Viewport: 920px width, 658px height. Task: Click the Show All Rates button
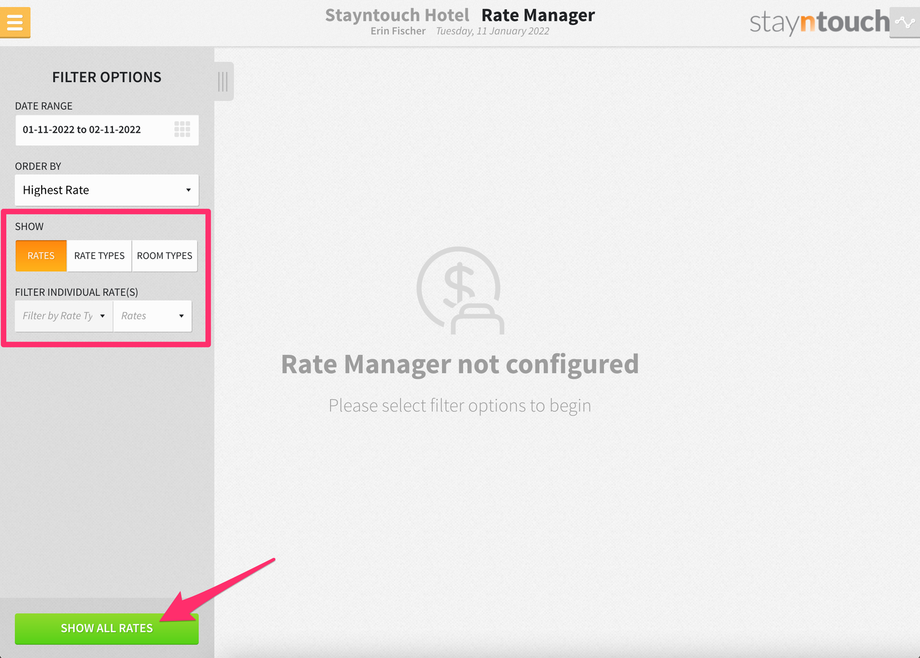pyautogui.click(x=107, y=629)
